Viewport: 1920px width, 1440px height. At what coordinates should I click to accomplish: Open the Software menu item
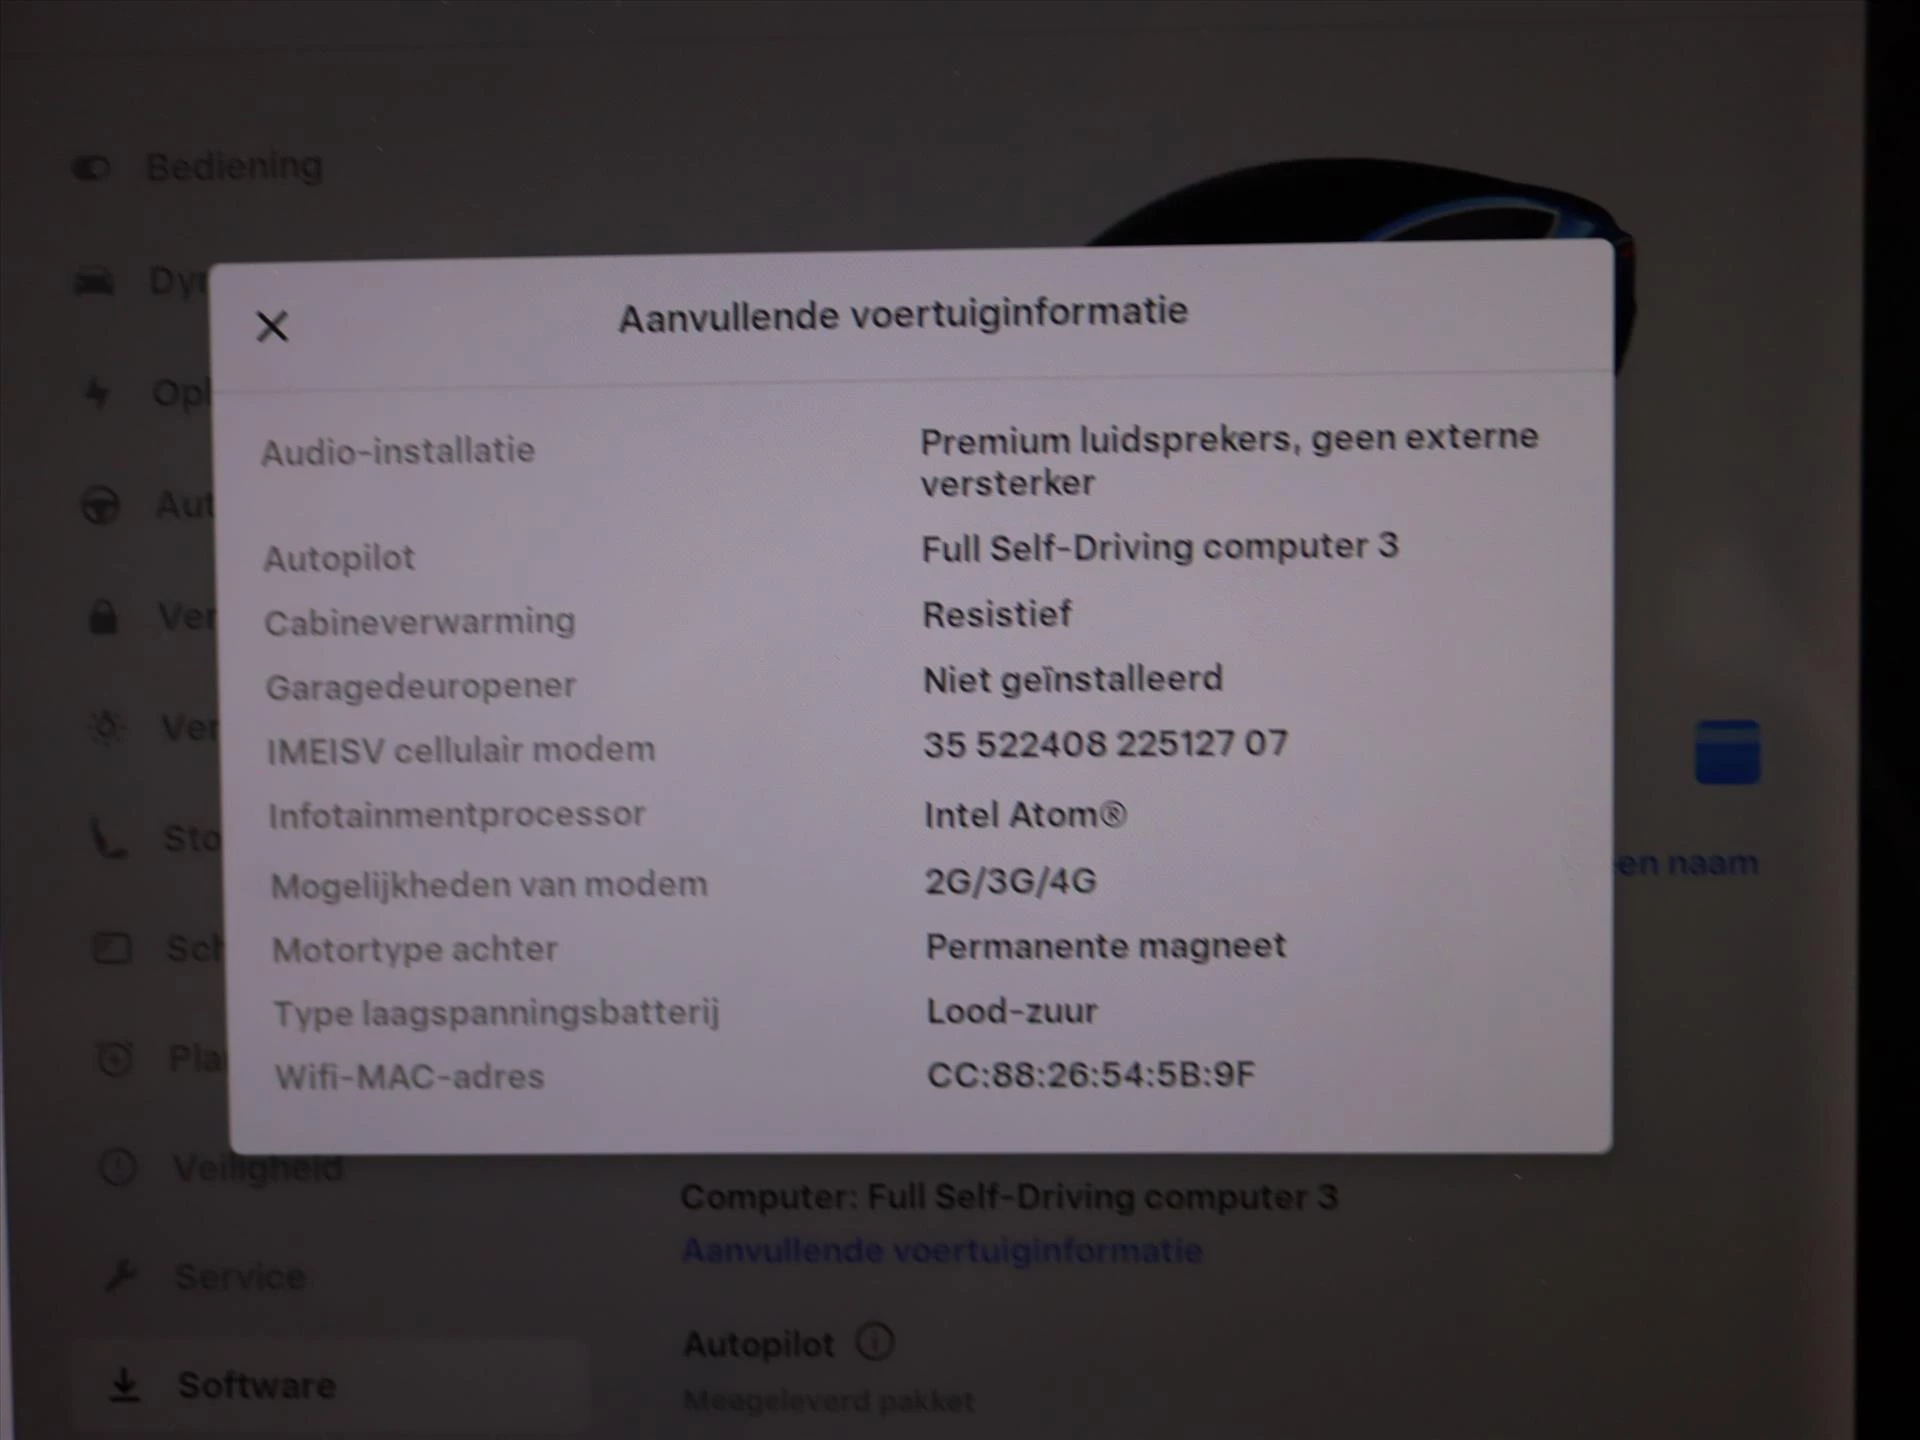click(x=257, y=1386)
